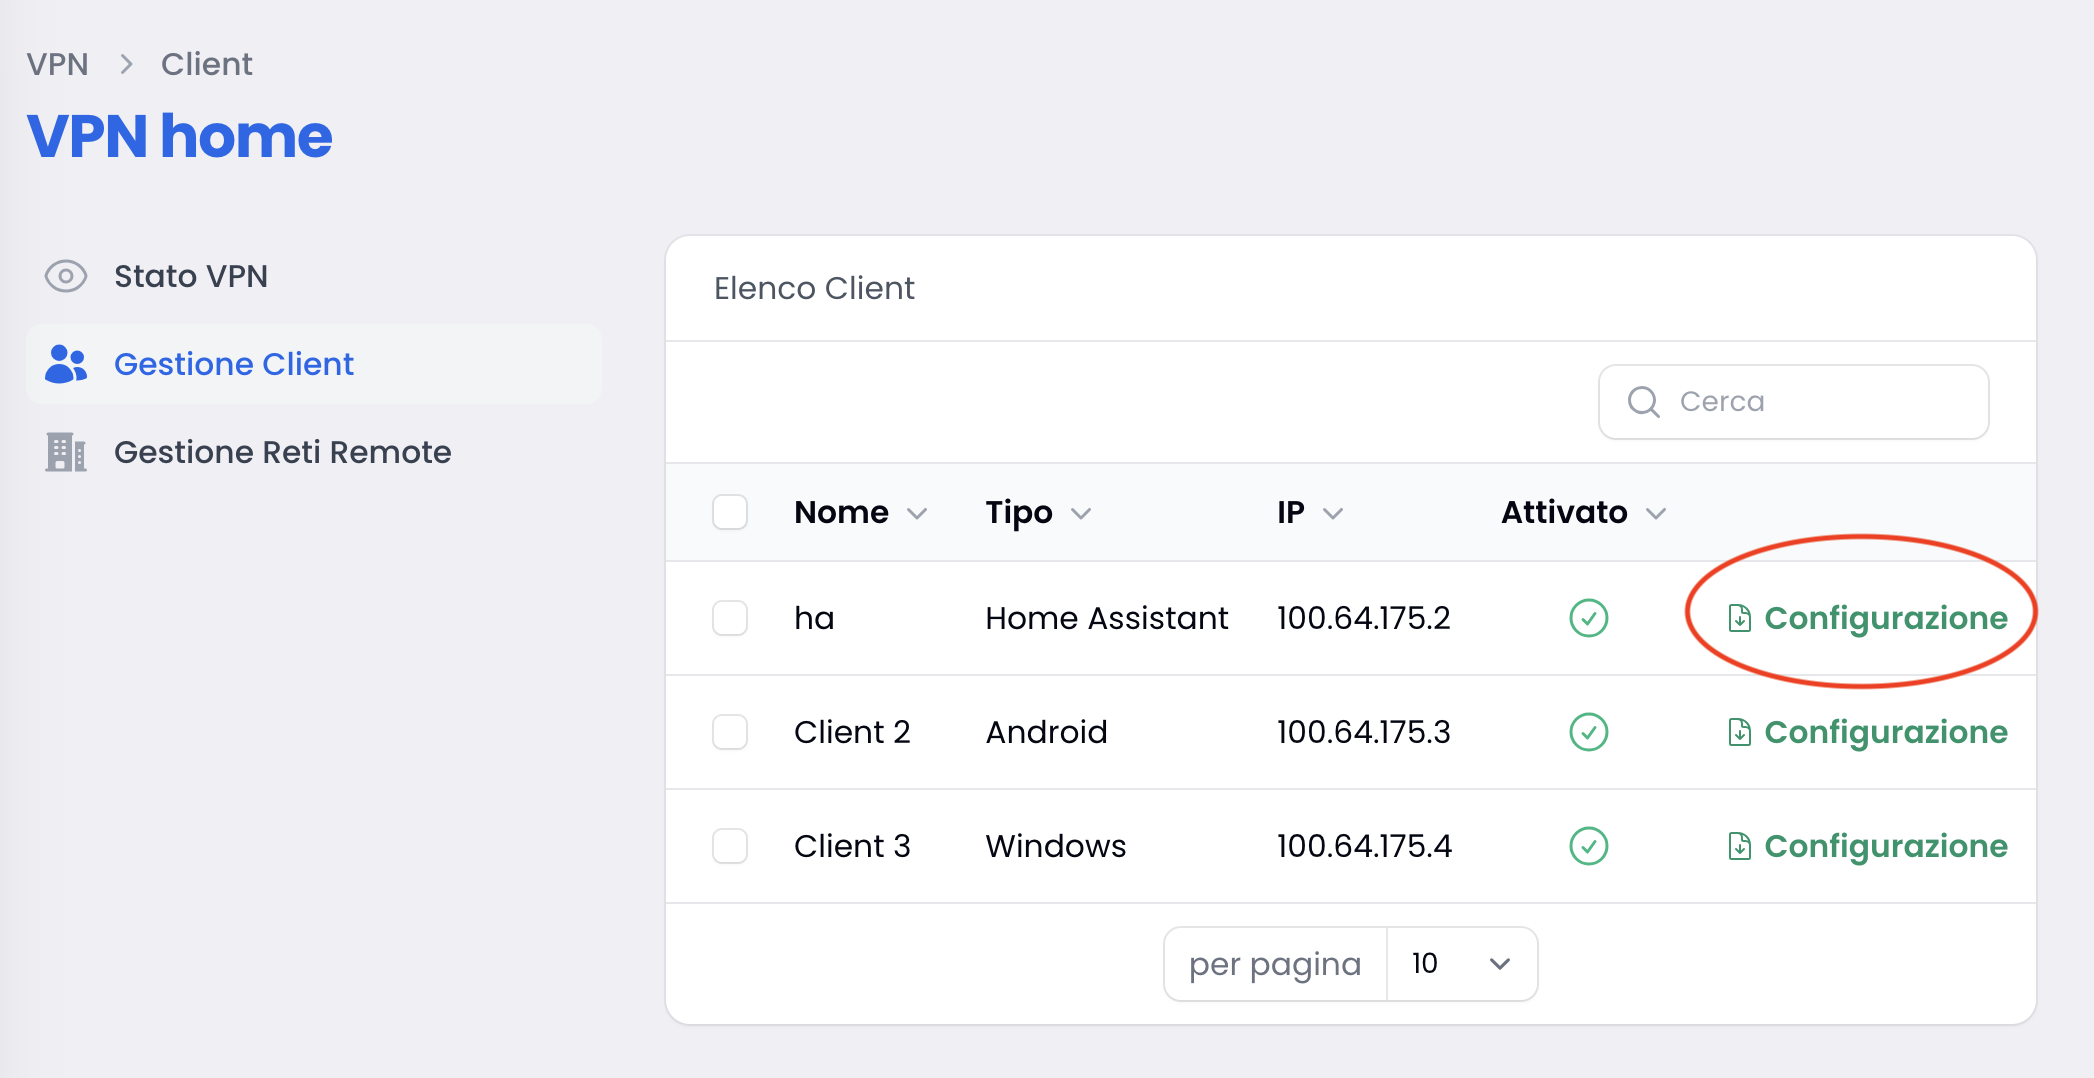
Task: Click the eye icon beside Stato VPN
Action: point(66,276)
